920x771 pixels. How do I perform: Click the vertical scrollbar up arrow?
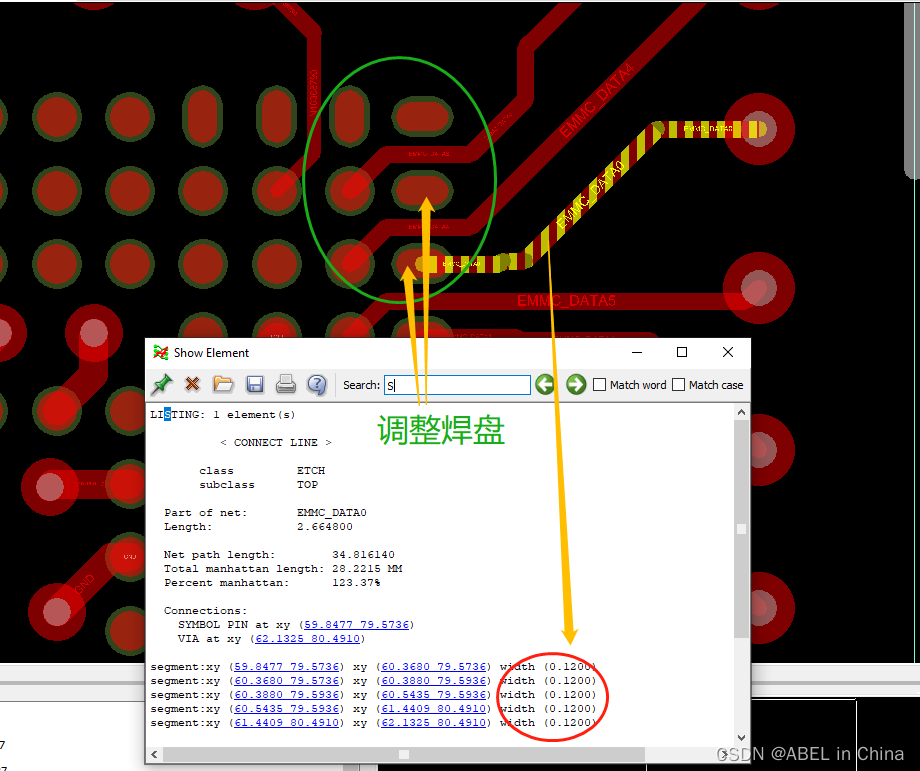pyautogui.click(x=742, y=412)
